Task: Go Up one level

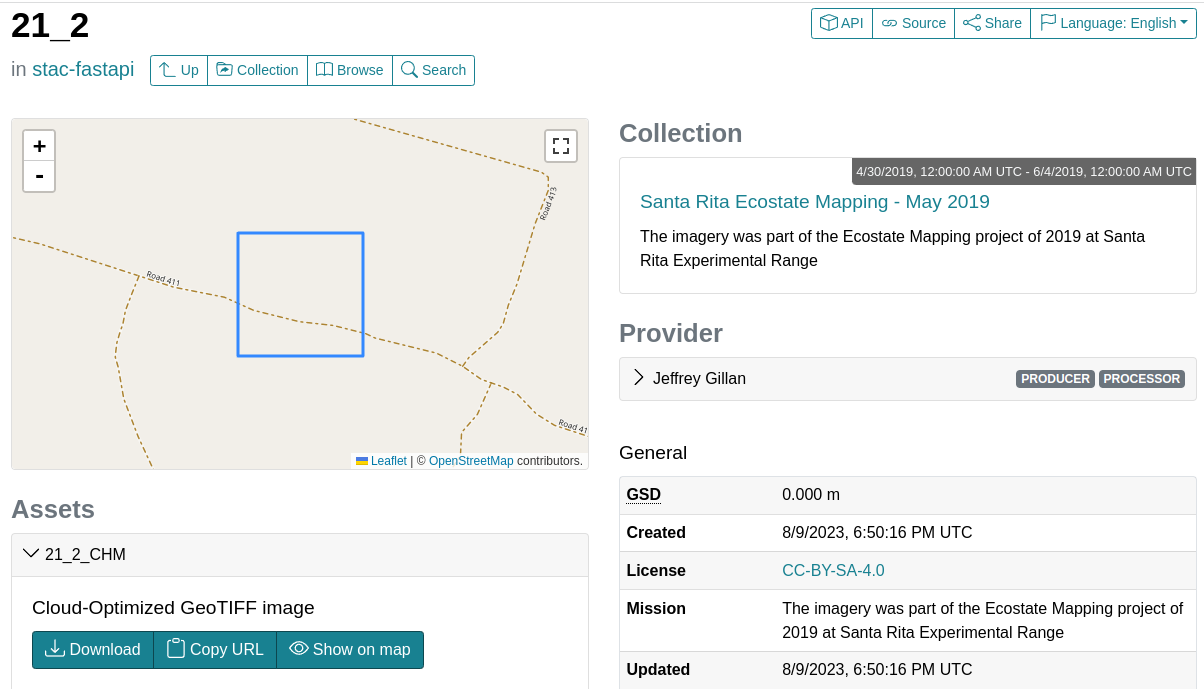Action: tap(179, 70)
